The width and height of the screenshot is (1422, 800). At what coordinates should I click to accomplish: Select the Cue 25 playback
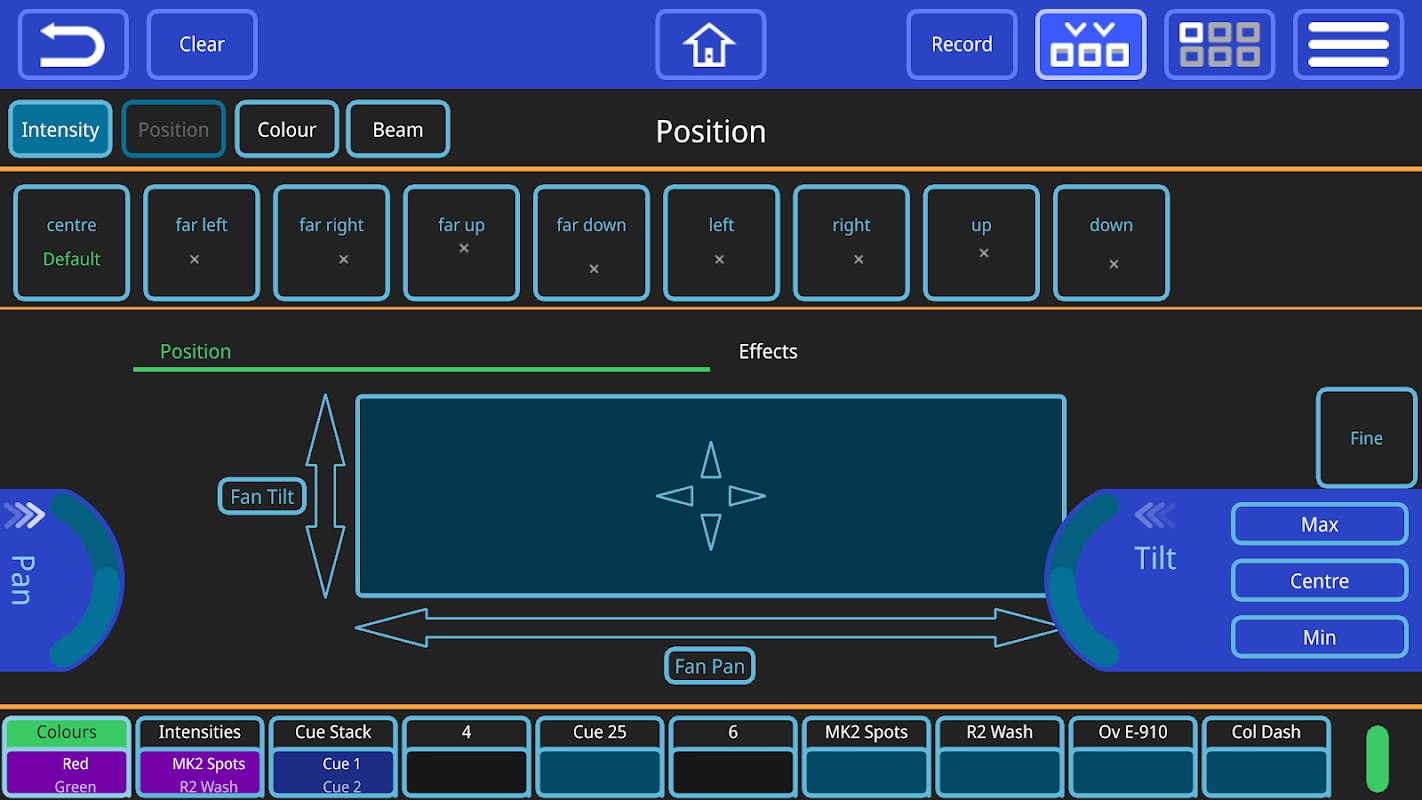click(600, 757)
